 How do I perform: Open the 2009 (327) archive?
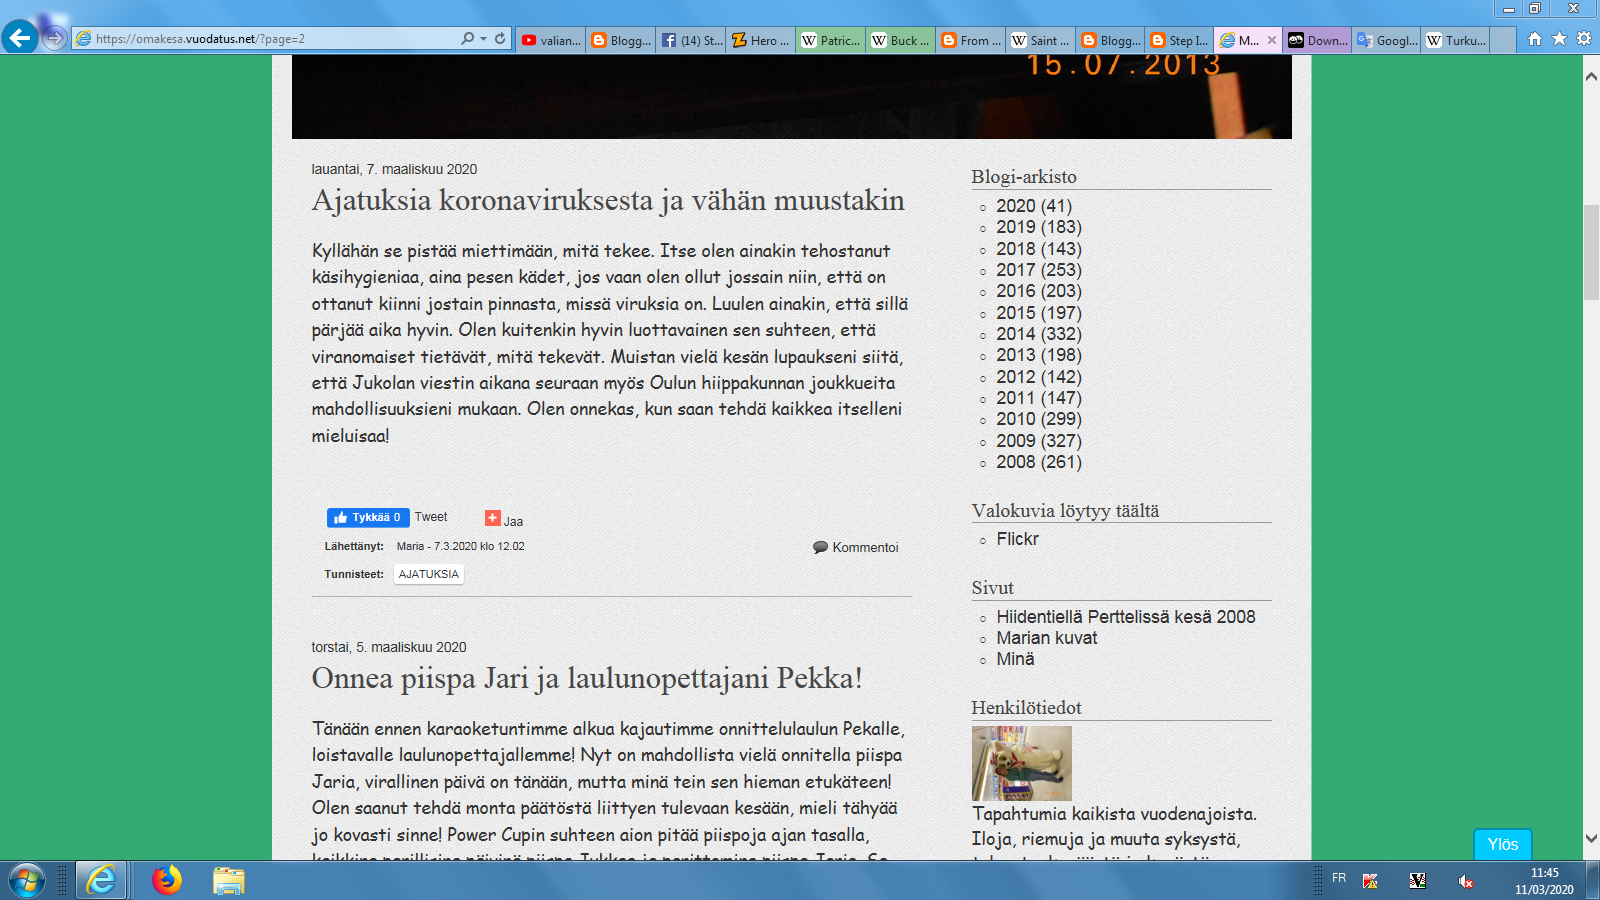pyautogui.click(x=1039, y=441)
